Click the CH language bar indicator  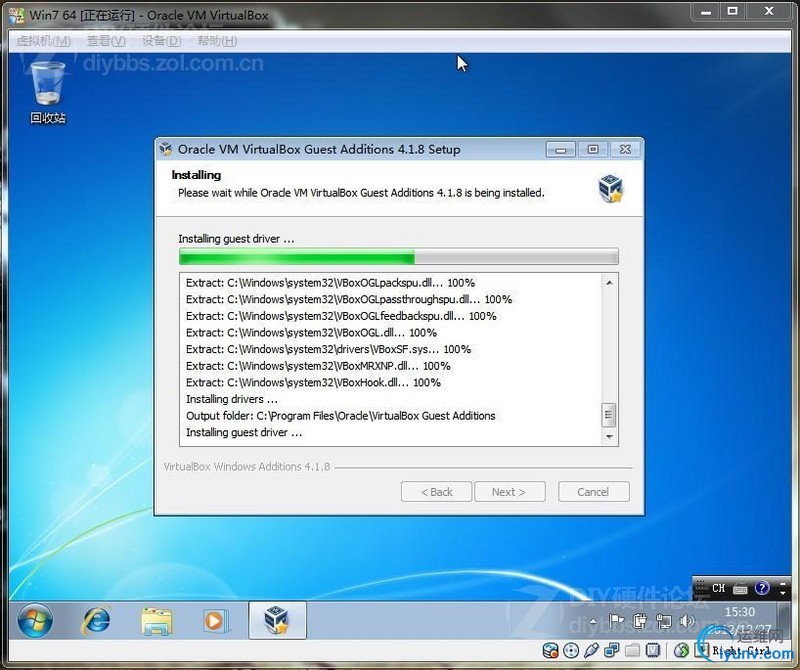click(718, 588)
